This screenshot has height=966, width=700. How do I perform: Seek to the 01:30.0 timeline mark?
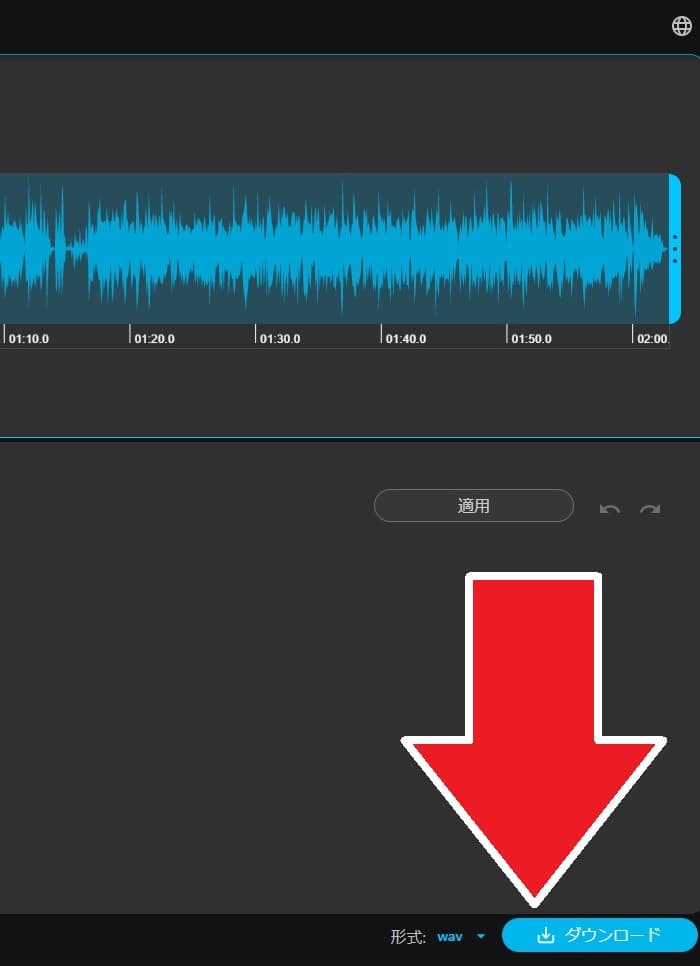click(x=280, y=339)
